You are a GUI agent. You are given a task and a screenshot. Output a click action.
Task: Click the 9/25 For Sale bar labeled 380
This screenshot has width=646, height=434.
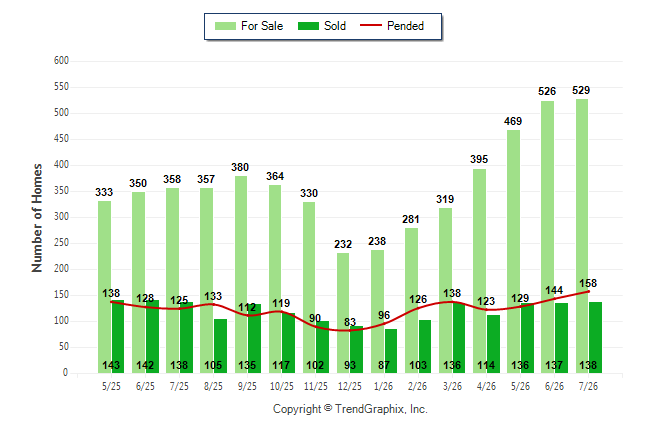(241, 274)
